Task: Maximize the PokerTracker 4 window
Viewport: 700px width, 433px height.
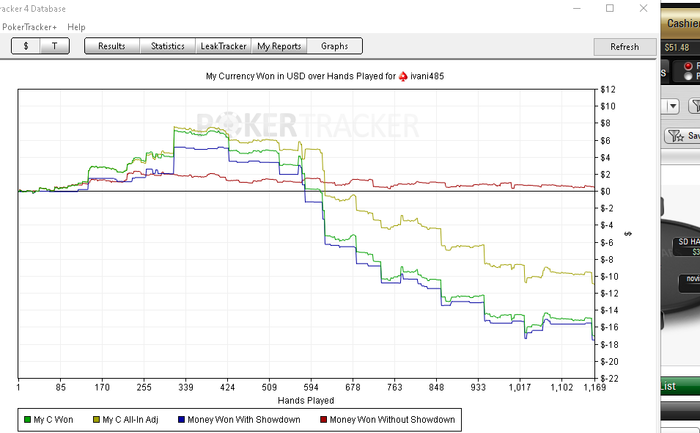Action: 610,8
